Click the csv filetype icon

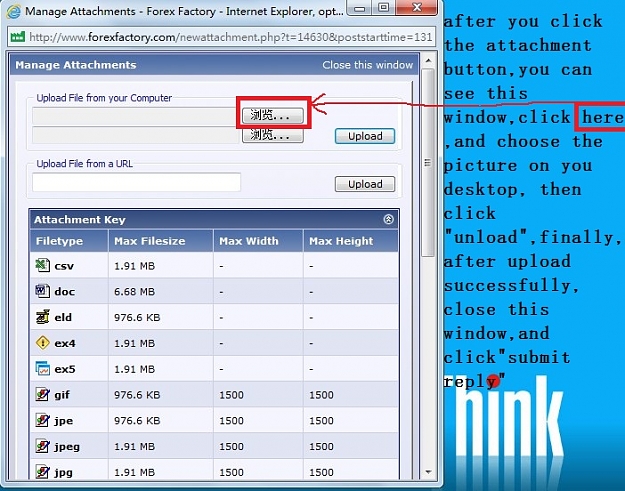click(42, 265)
